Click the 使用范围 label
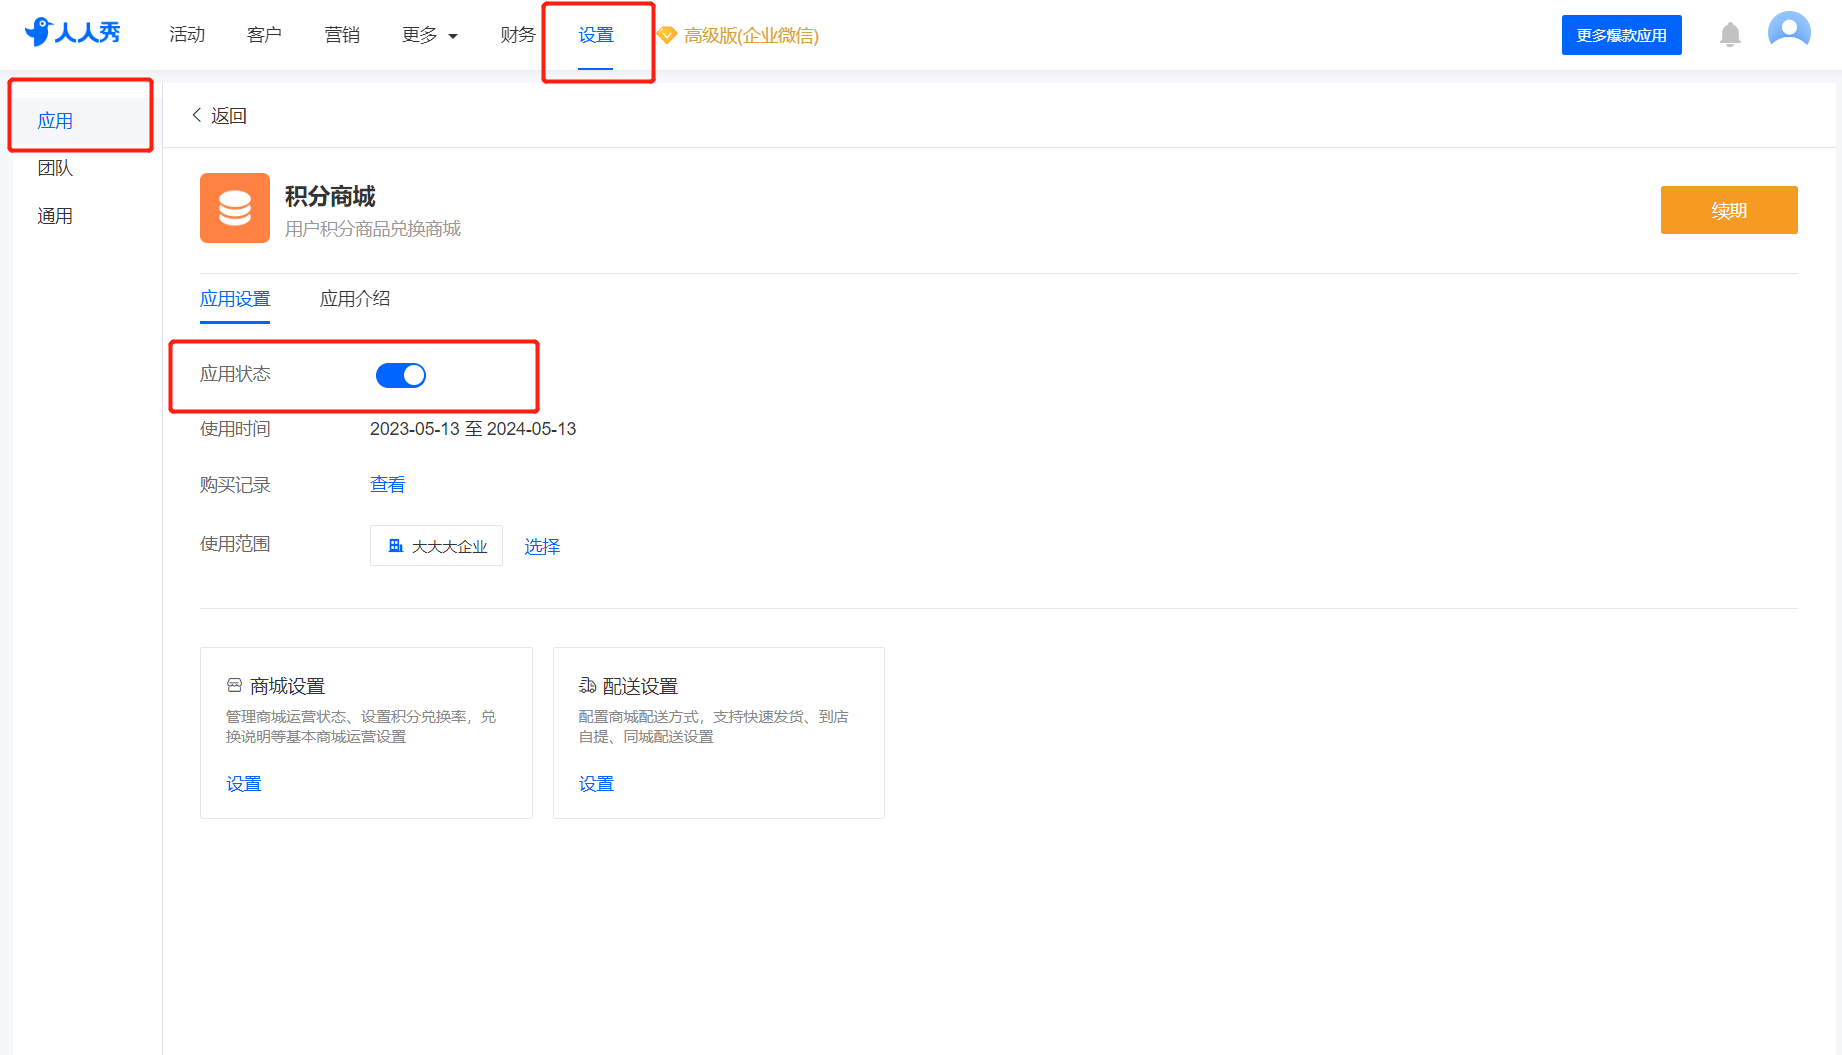The height and width of the screenshot is (1055, 1842). (235, 544)
